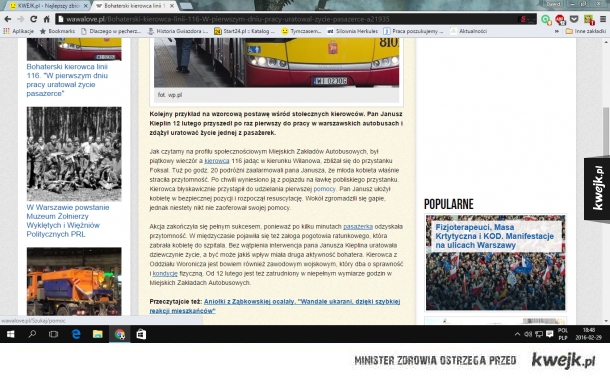This screenshot has width=610, height=379.
Task: Click the bus thumbnail in left sidebar
Action: pyautogui.click(x=74, y=49)
